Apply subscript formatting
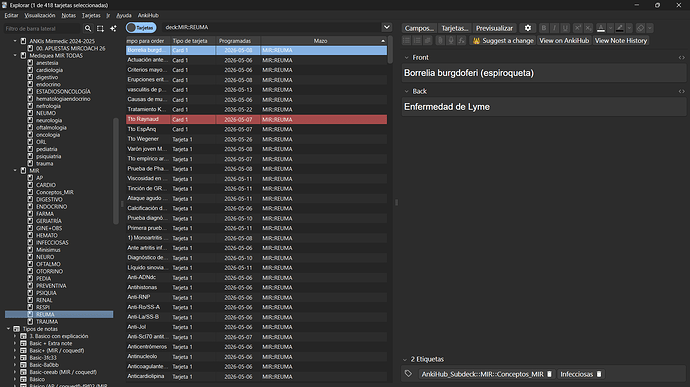The width and height of the screenshot is (690, 387). point(588,28)
